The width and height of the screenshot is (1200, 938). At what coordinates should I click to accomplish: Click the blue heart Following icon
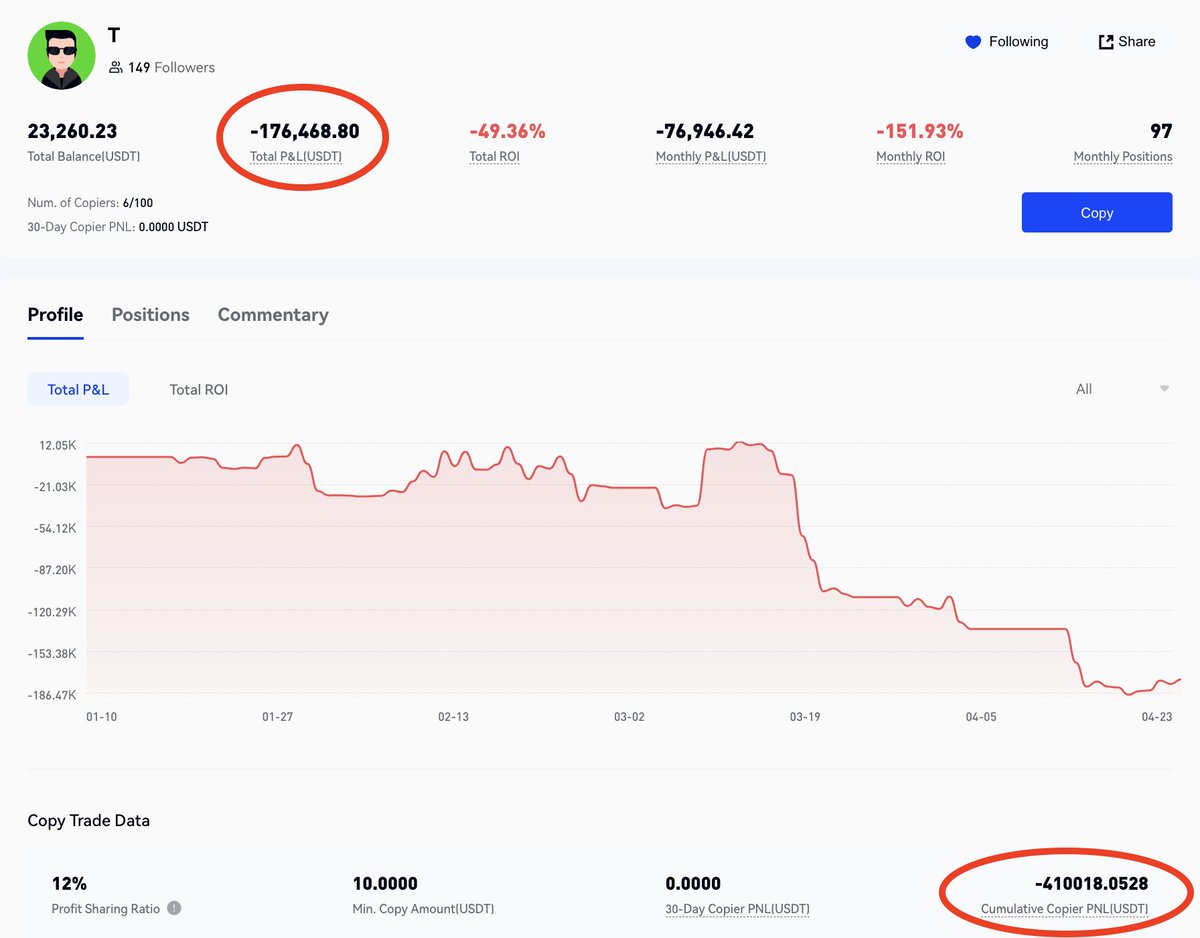tap(973, 42)
